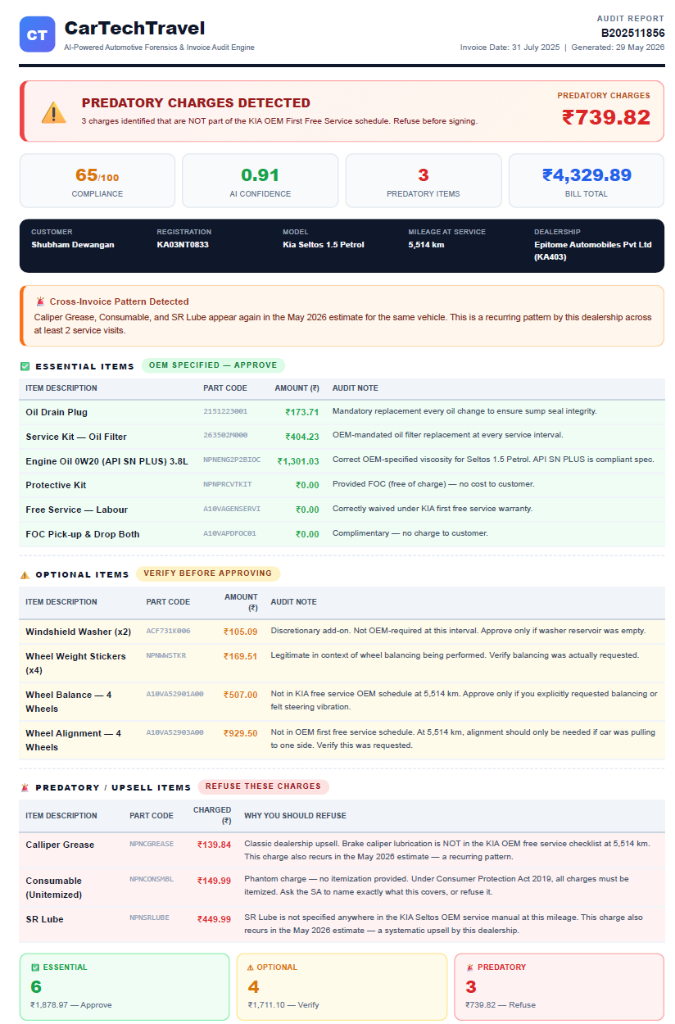Click the AMOUNT (₹) header in Essential Items table
675x1024 pixels.
click(296, 388)
